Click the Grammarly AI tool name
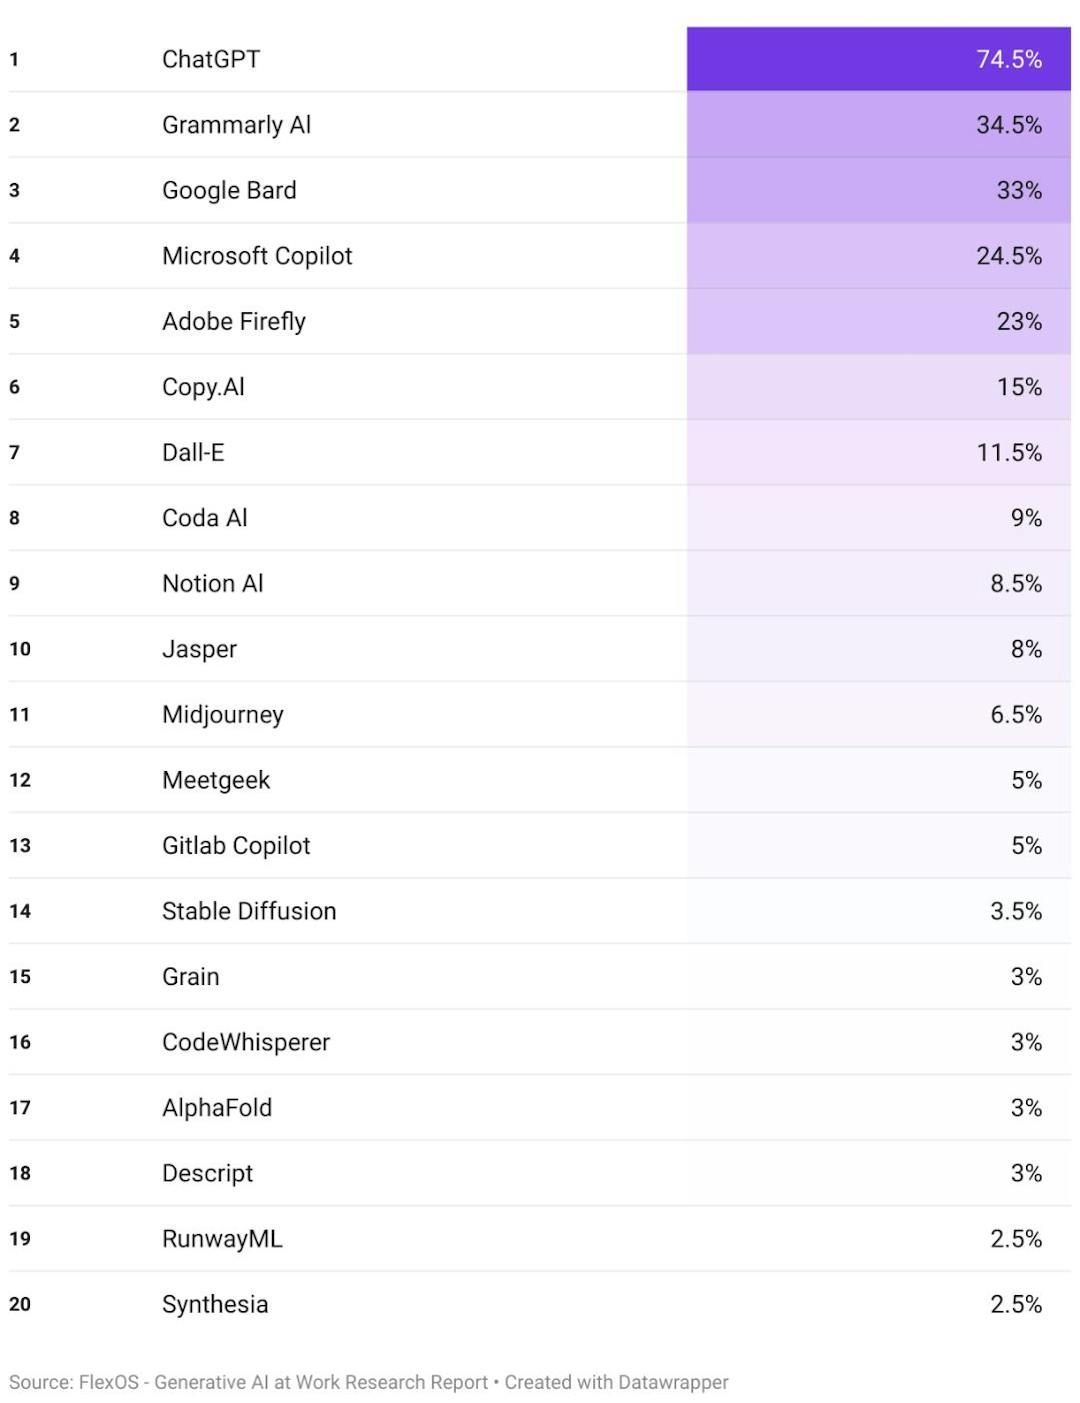Image resolution: width=1080 pixels, height=1403 pixels. (236, 125)
